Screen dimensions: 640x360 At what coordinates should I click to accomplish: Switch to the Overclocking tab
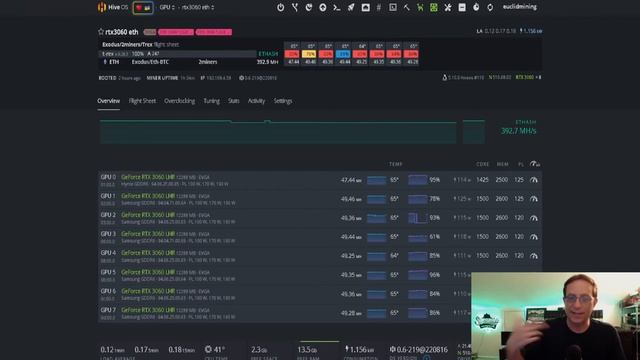click(x=180, y=101)
